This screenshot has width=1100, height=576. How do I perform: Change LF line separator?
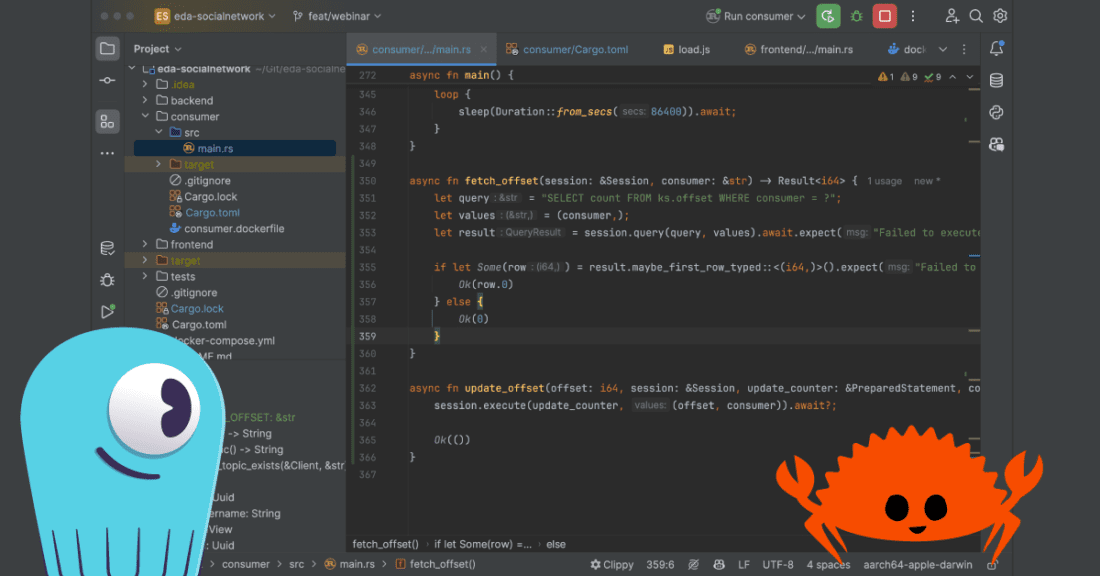coord(744,564)
